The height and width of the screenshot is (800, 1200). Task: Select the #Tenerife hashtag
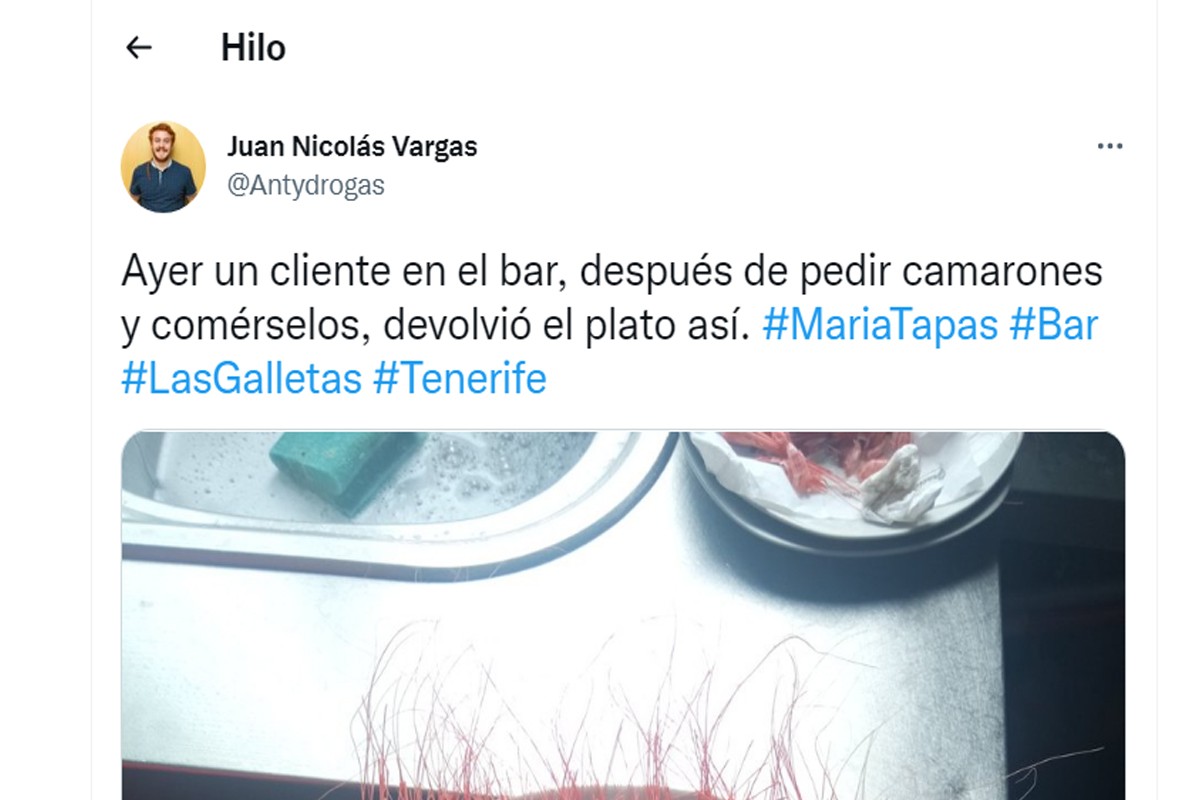pyautogui.click(x=460, y=379)
